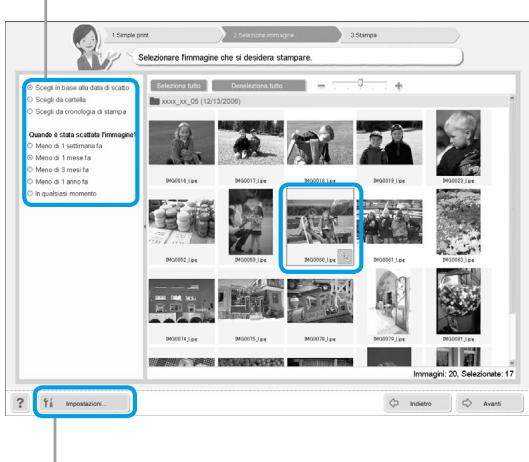The width and height of the screenshot is (529, 462).
Task: Click the left arrow icon on Indietro
Action: coord(394,403)
